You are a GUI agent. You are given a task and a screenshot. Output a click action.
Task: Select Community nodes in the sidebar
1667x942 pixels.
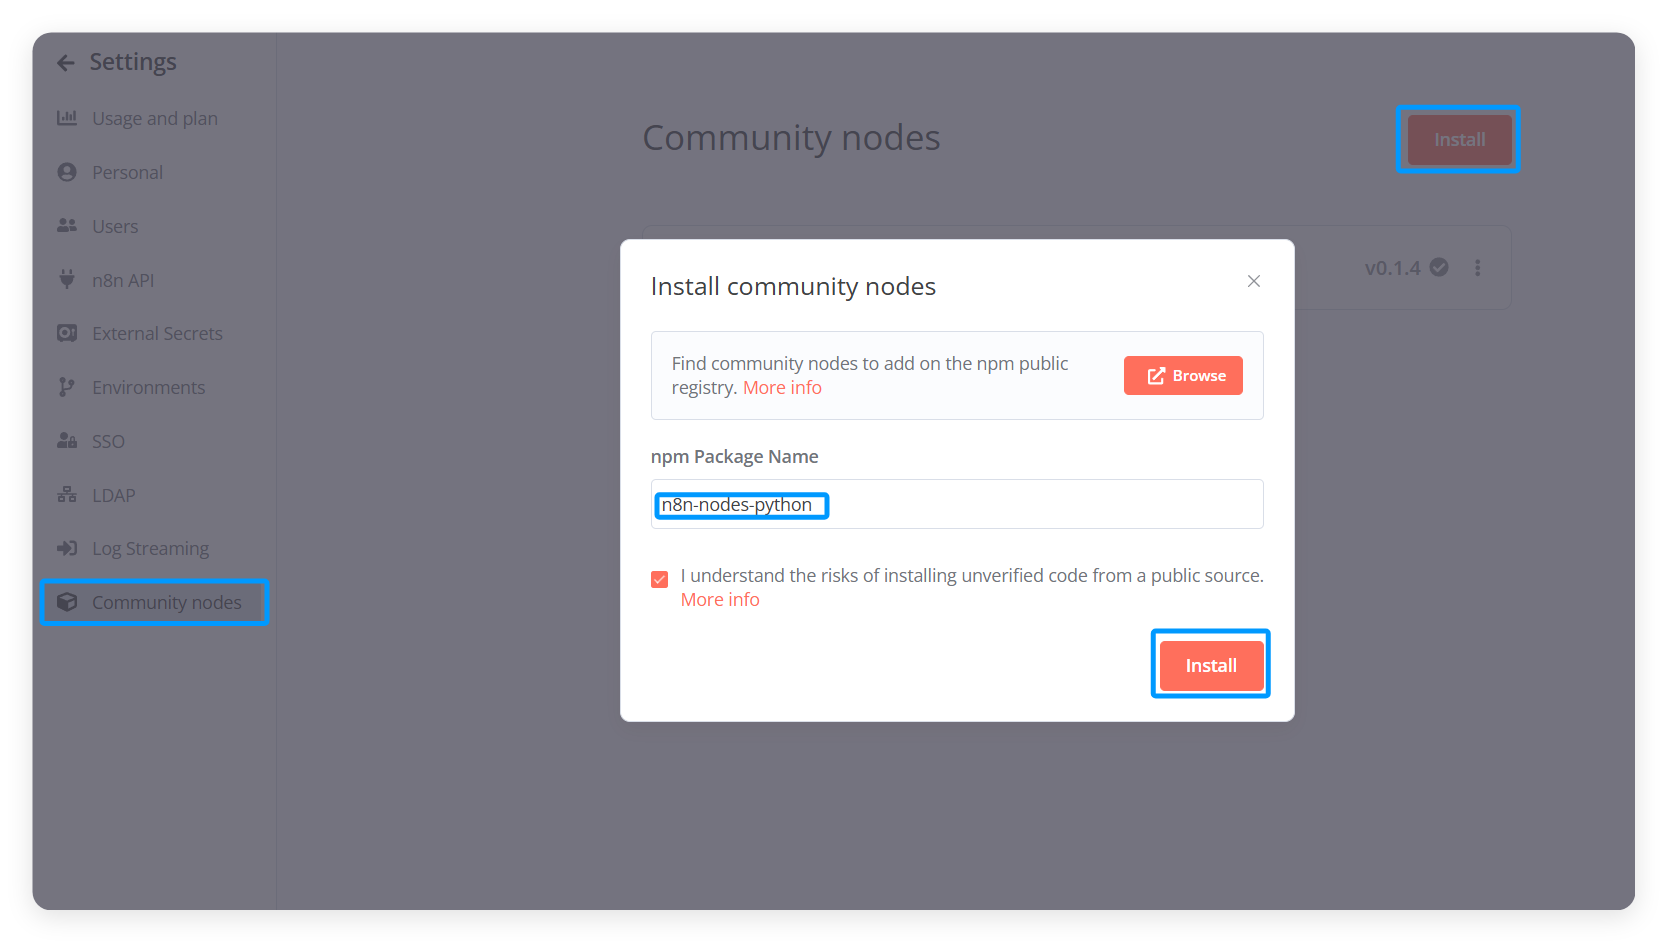[154, 602]
